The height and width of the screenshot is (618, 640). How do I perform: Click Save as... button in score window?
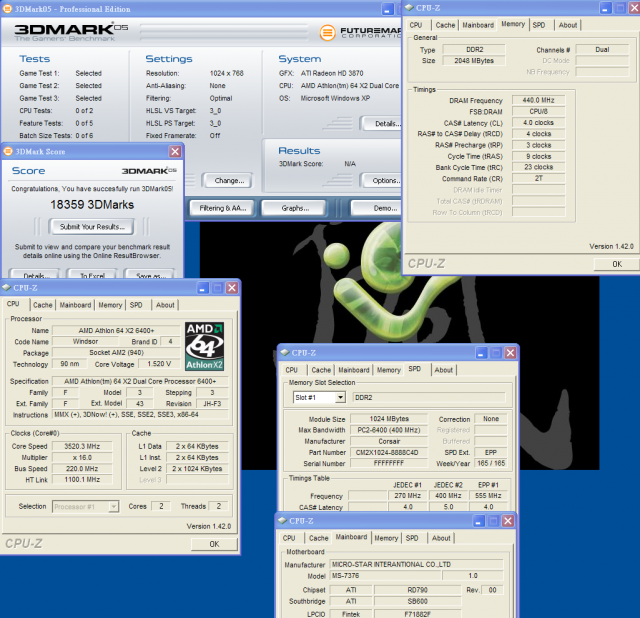tap(150, 275)
